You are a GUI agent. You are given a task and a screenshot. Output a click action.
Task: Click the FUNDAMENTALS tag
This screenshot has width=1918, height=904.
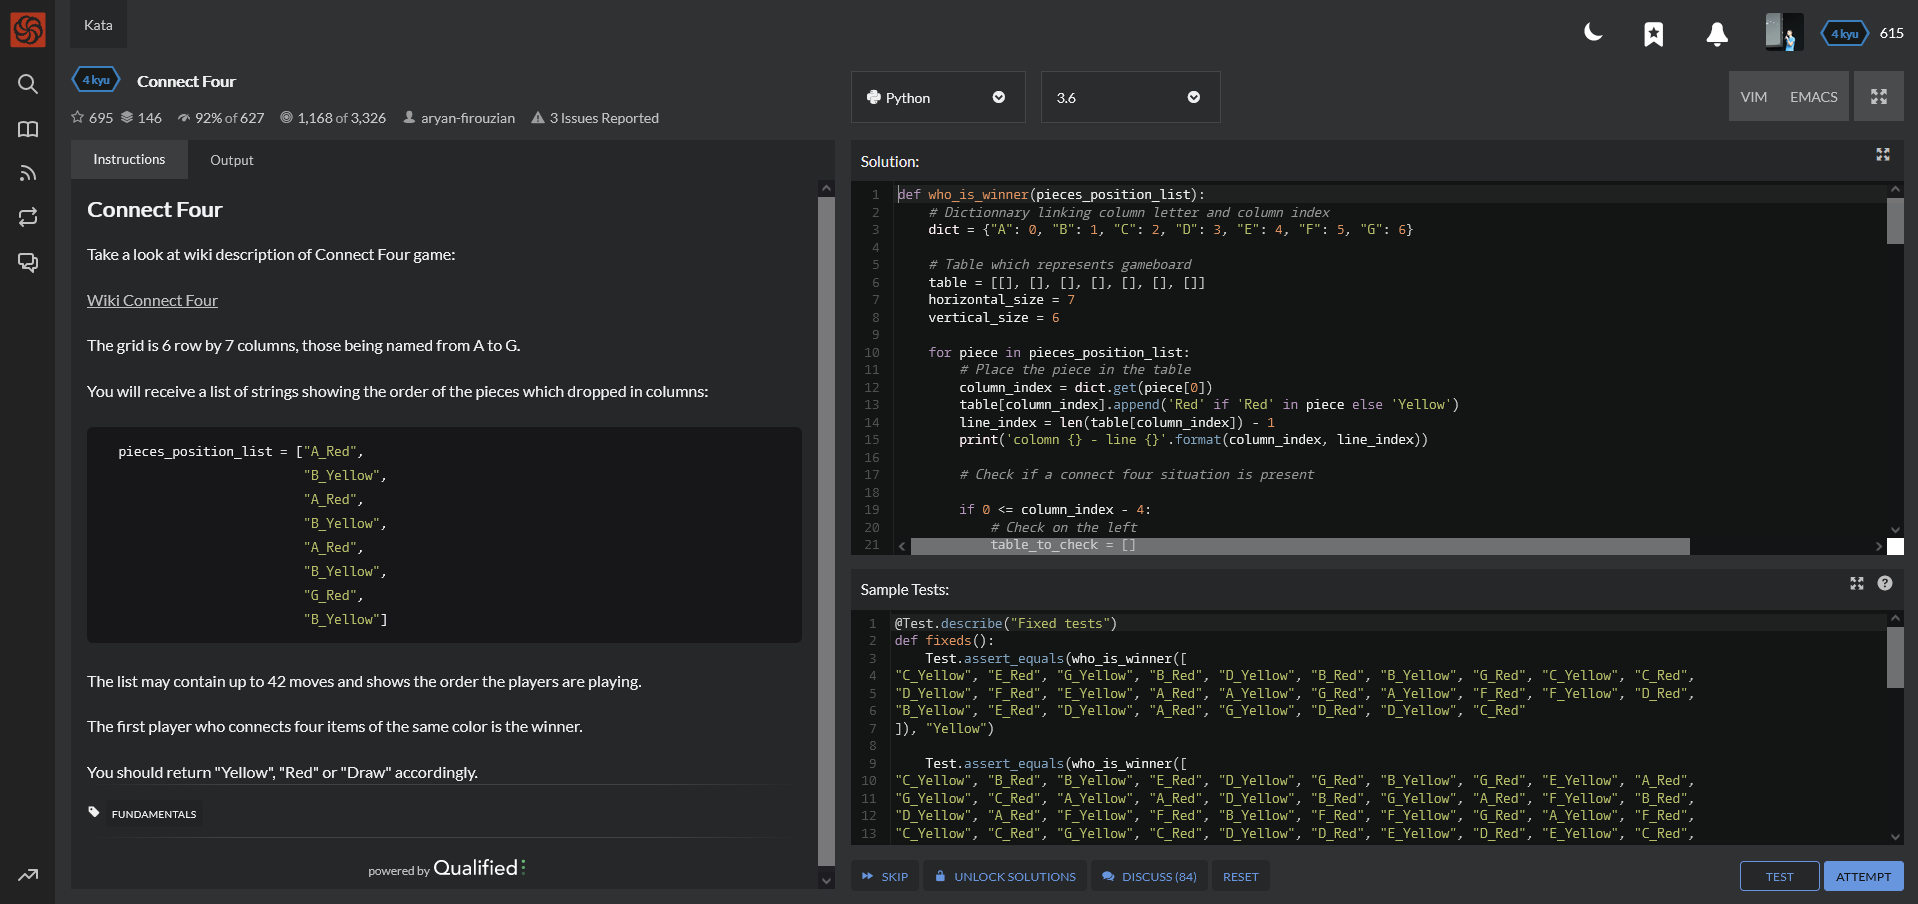154,814
